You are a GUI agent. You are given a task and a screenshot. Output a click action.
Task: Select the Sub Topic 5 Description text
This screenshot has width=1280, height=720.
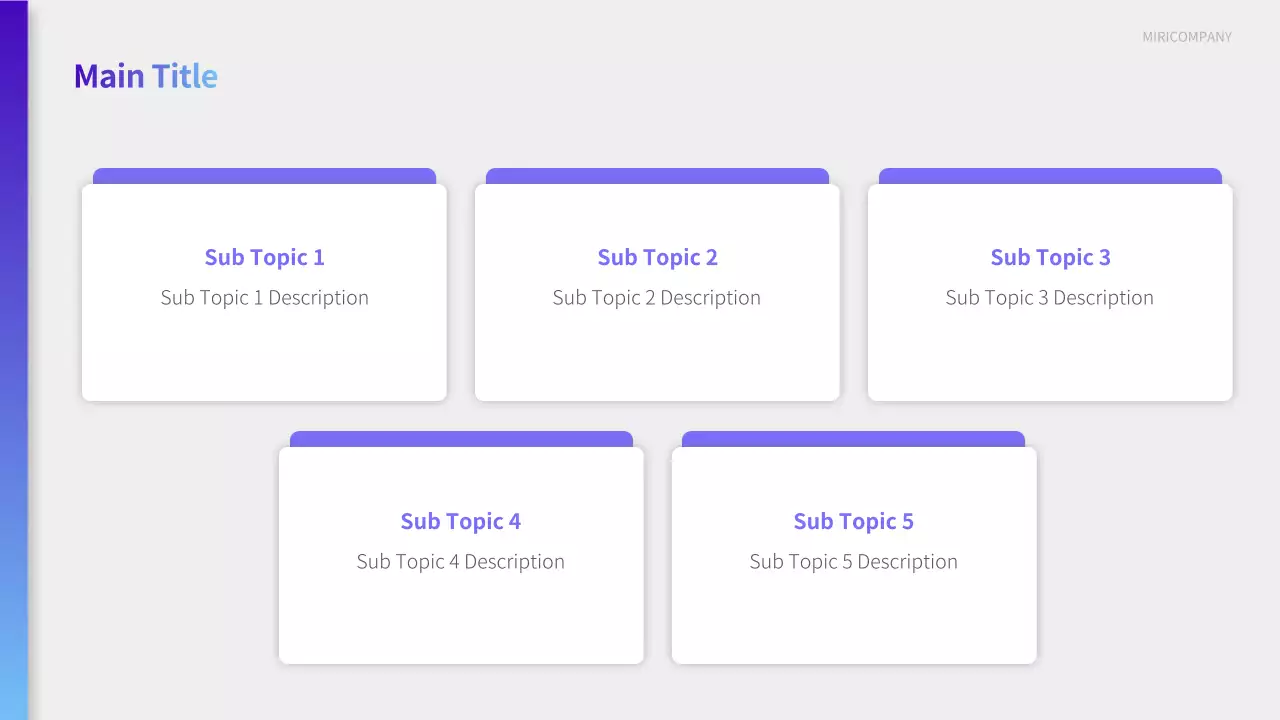pyautogui.click(x=853, y=562)
